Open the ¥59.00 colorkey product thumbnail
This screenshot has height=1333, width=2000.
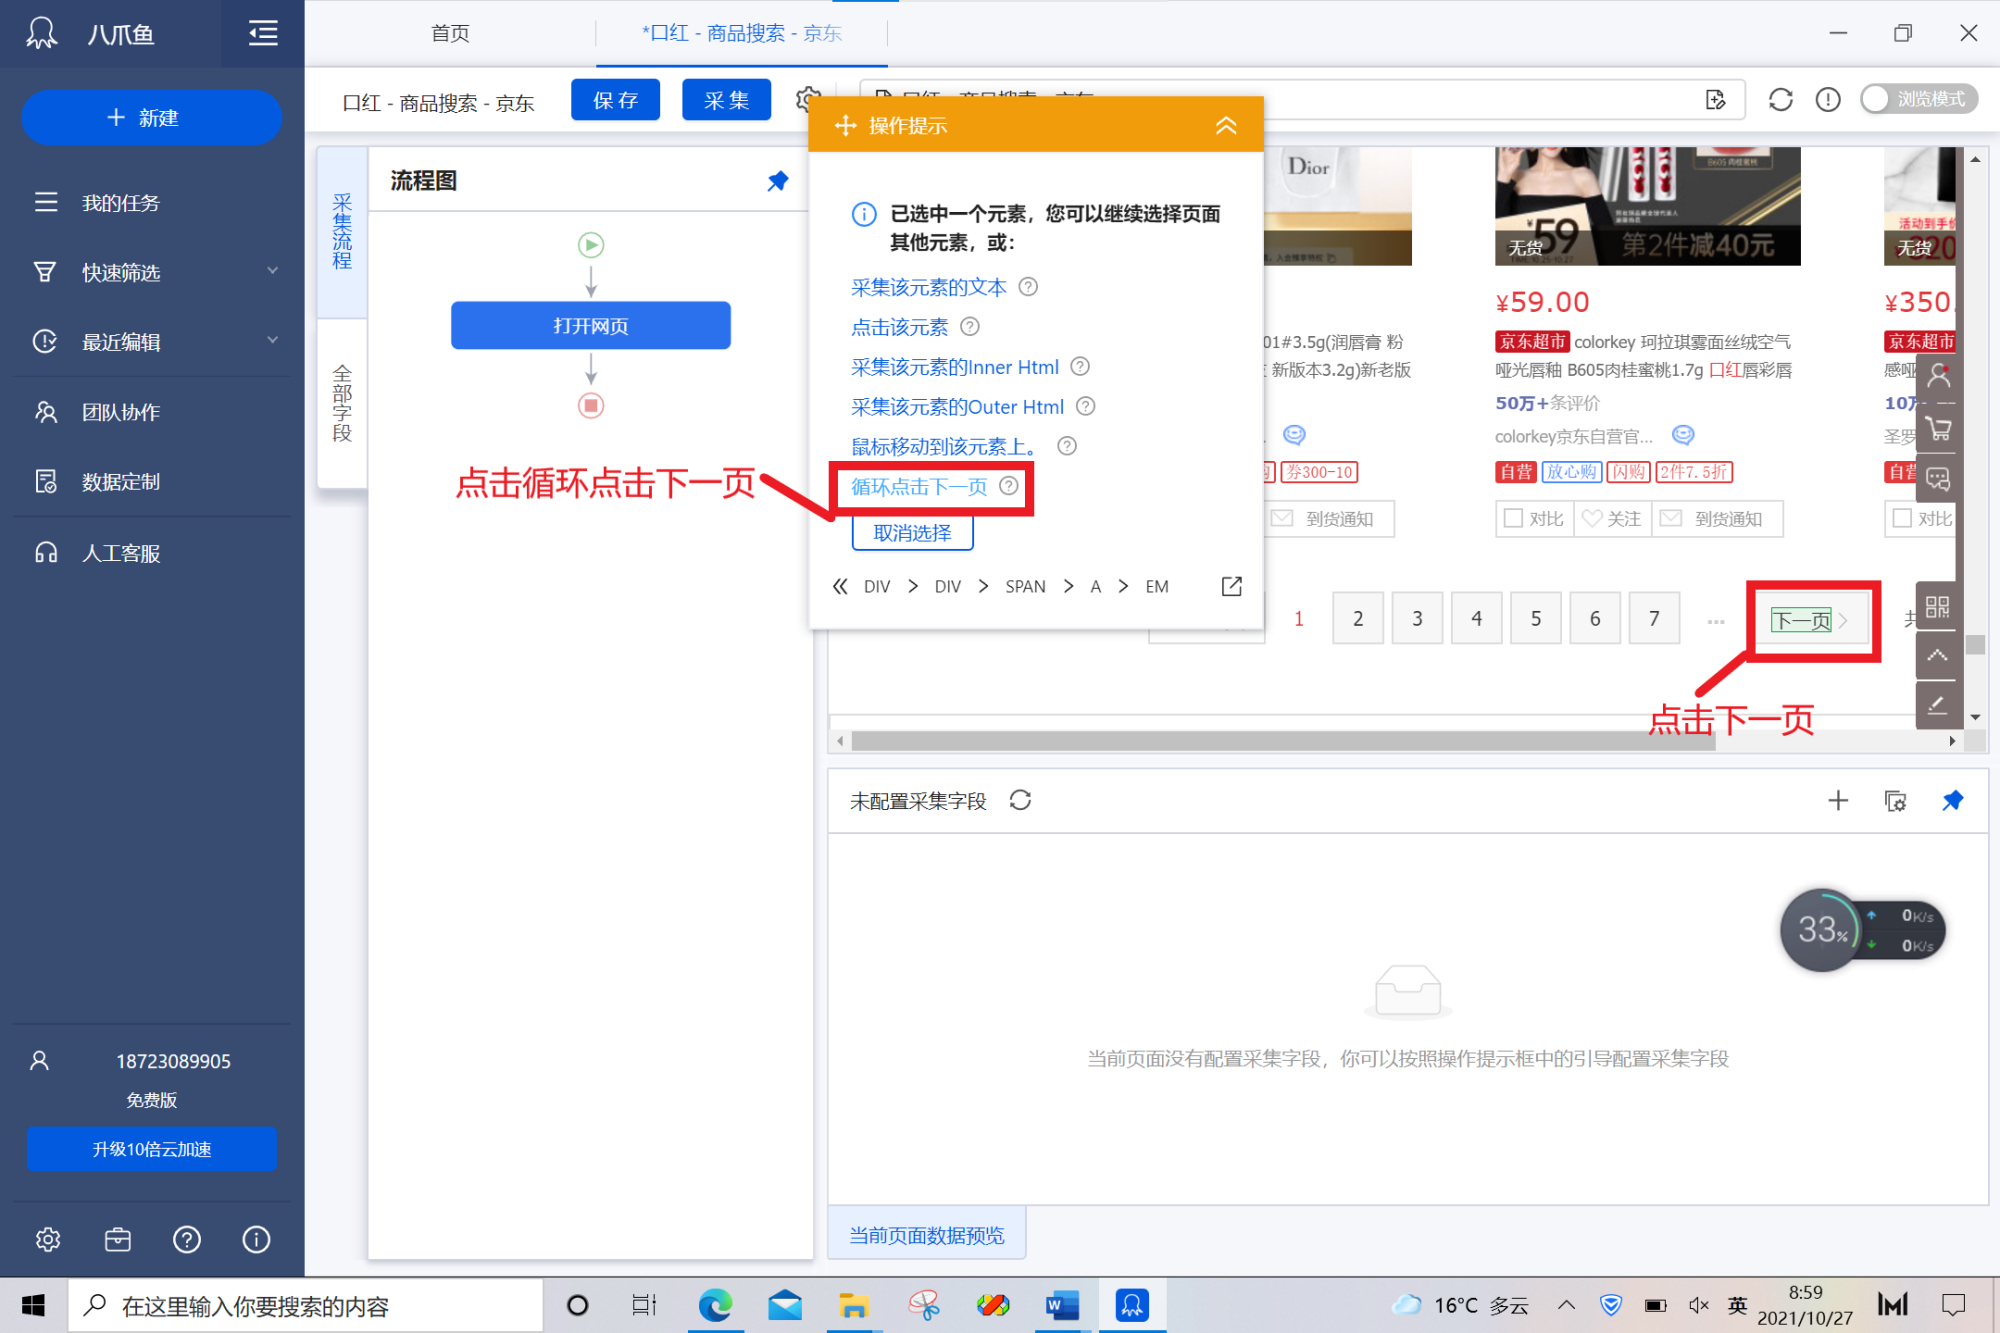pyautogui.click(x=1647, y=206)
